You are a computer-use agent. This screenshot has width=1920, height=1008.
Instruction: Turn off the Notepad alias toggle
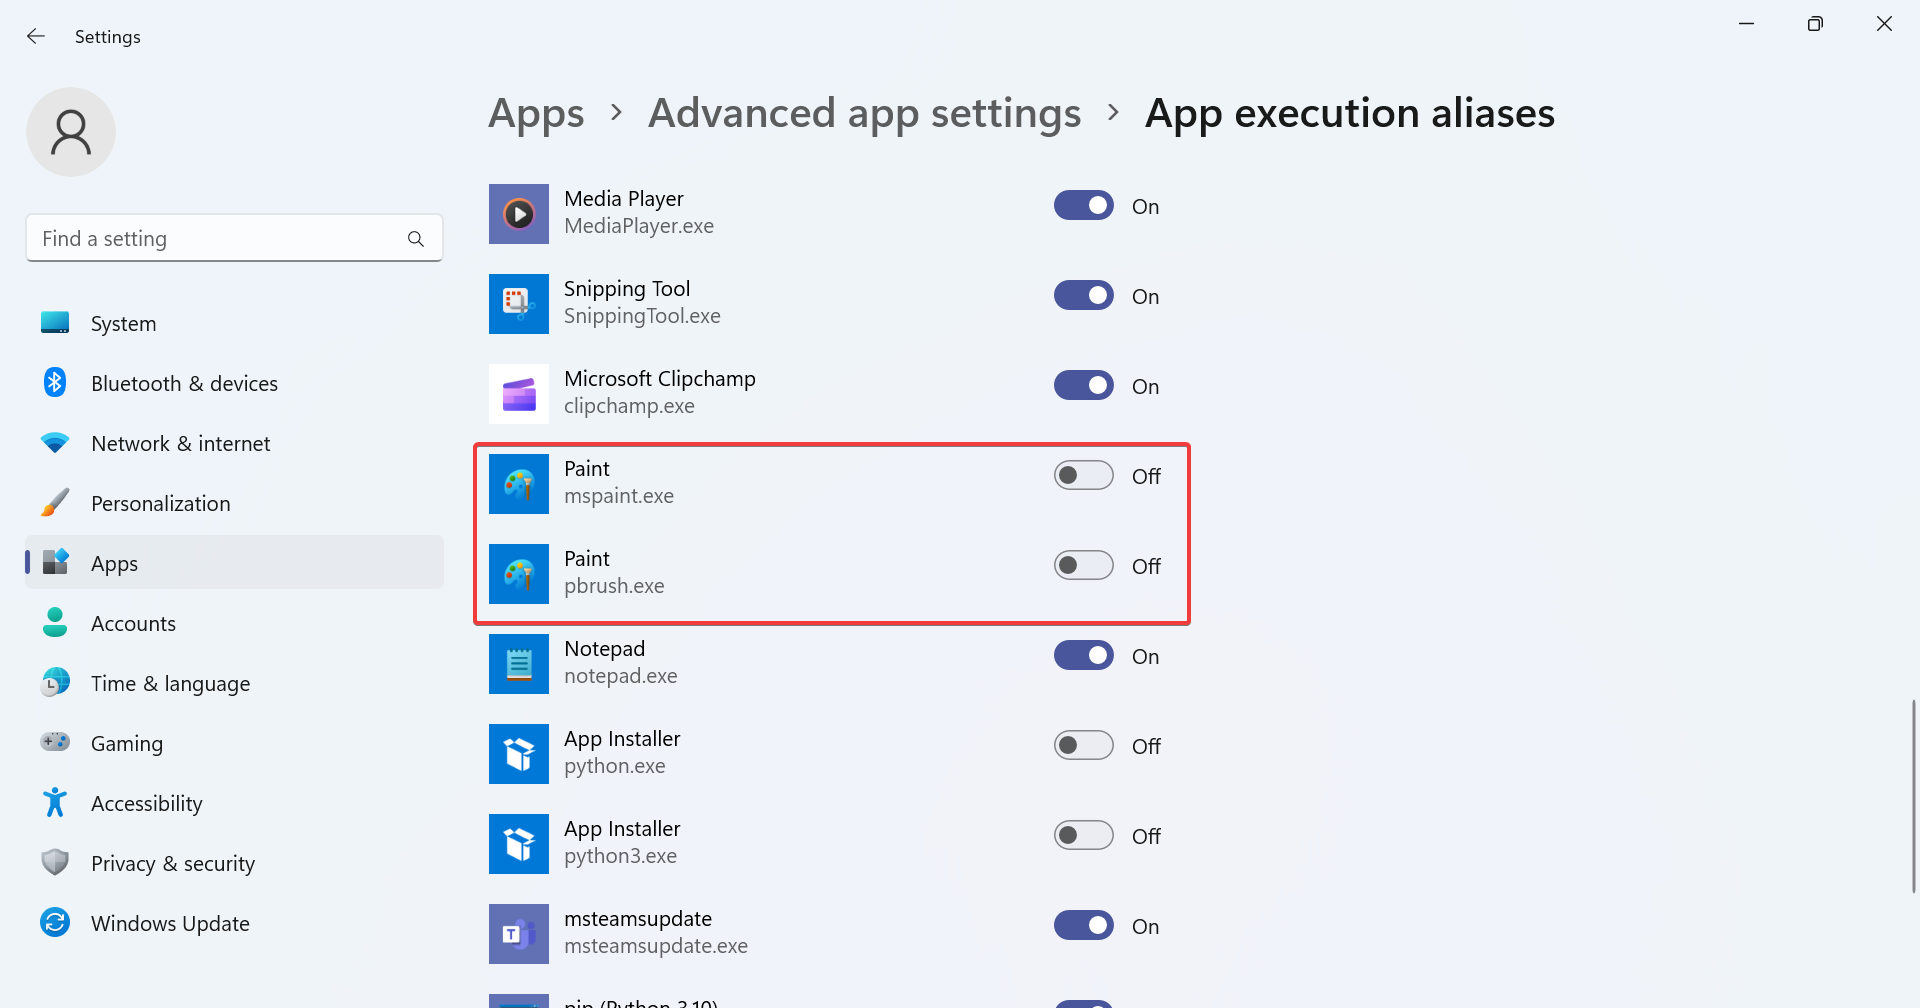pos(1083,656)
